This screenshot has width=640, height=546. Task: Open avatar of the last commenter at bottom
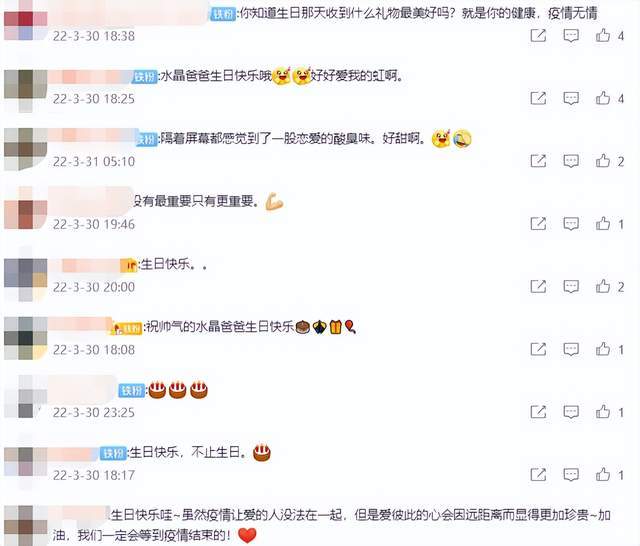click(x=25, y=526)
